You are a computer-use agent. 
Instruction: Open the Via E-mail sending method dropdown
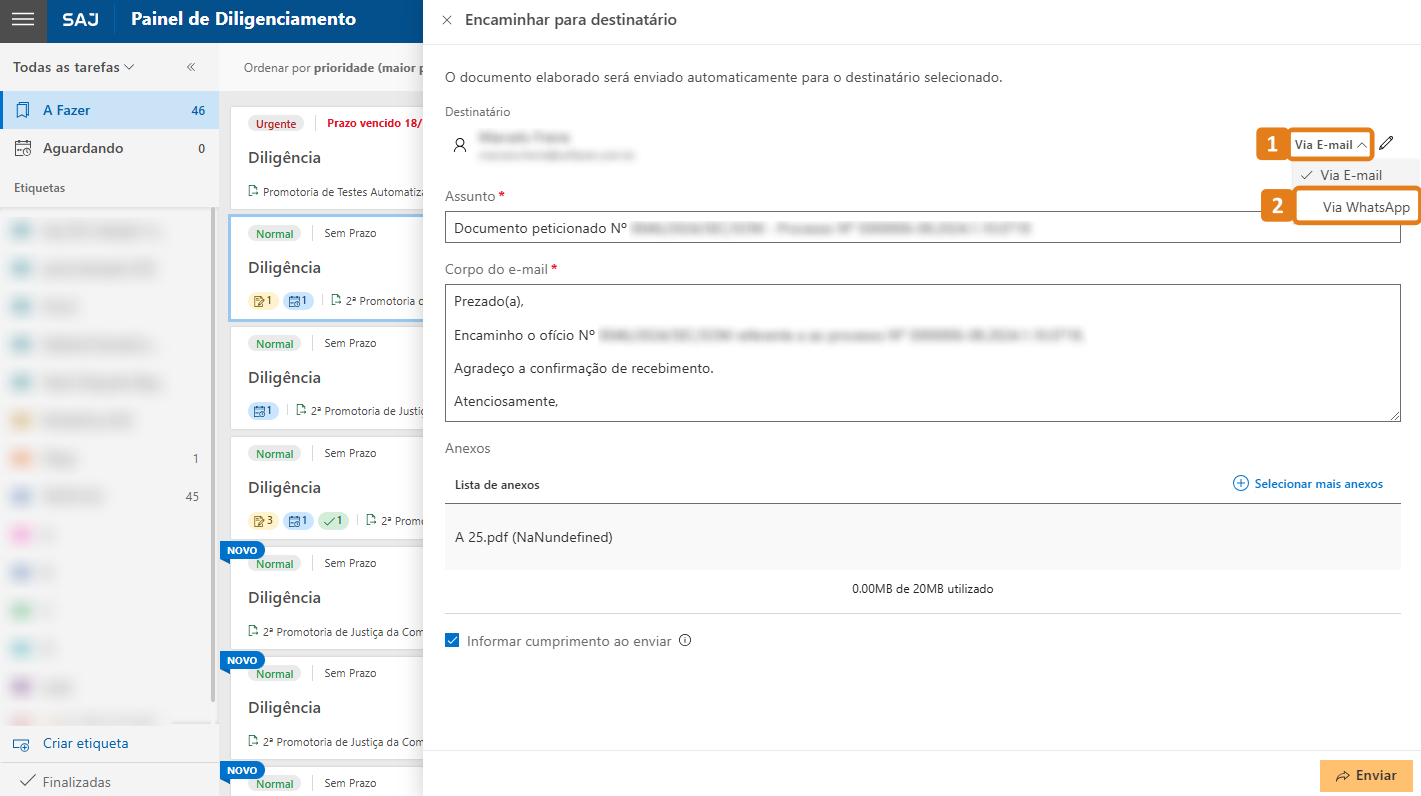pyautogui.click(x=1330, y=143)
